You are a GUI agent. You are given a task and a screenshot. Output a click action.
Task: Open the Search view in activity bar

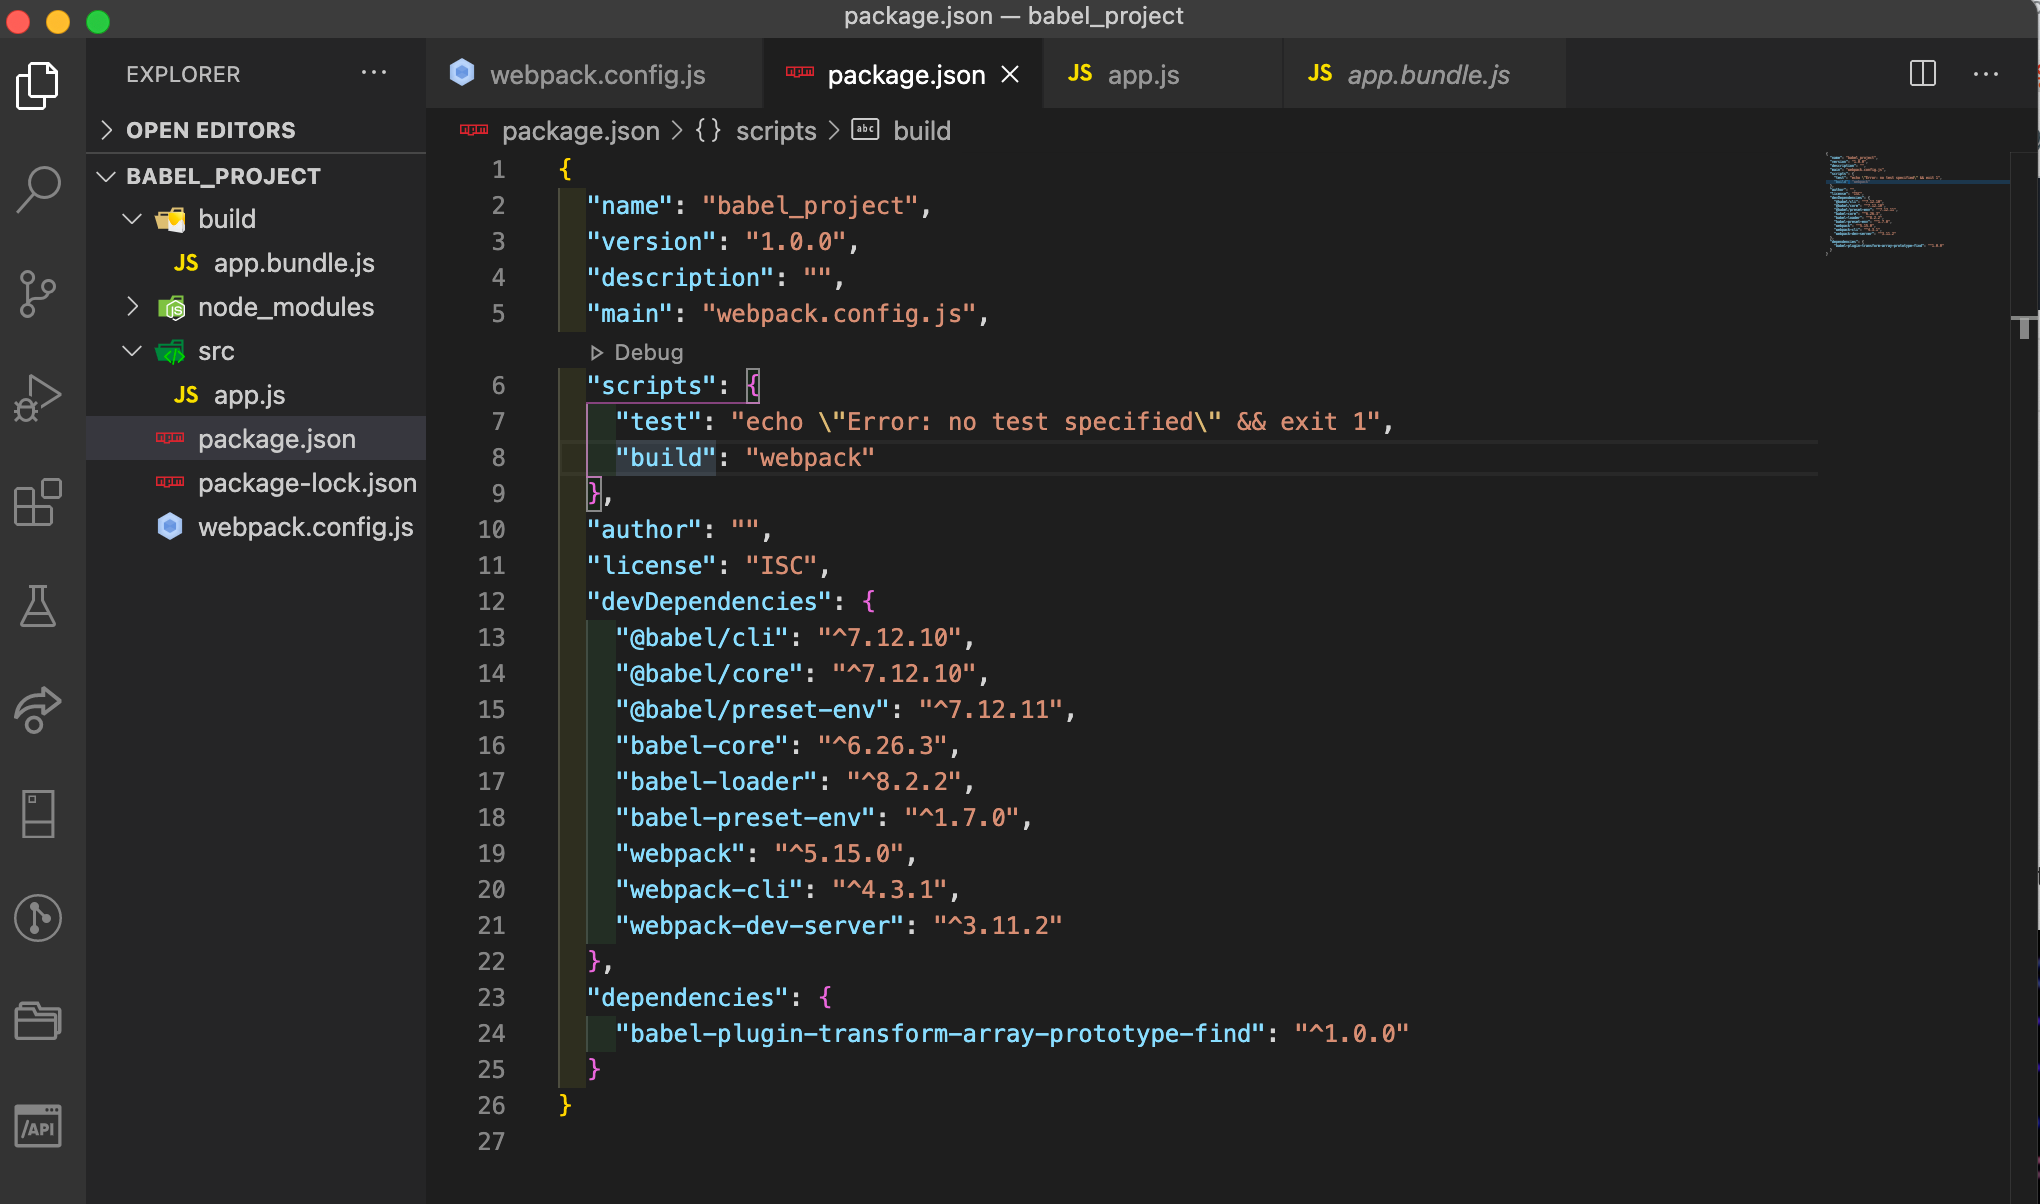click(x=38, y=188)
